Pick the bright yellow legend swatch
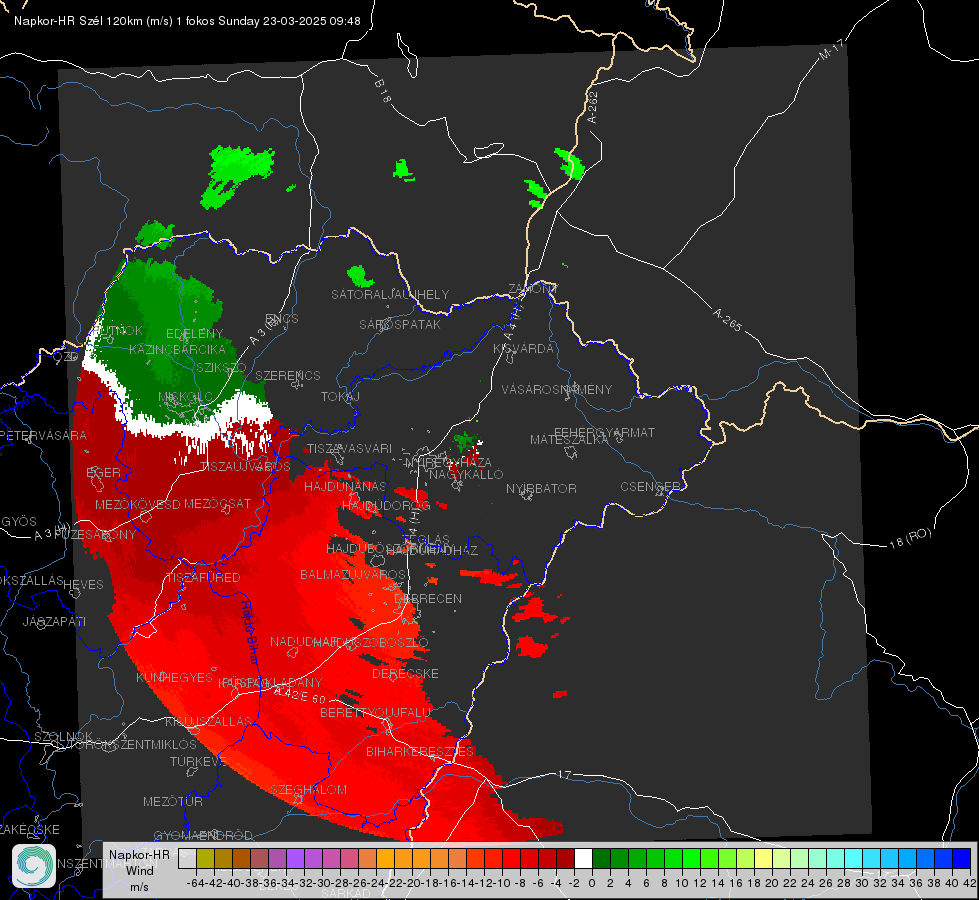Viewport: 979px width, 900px height. tap(764, 859)
